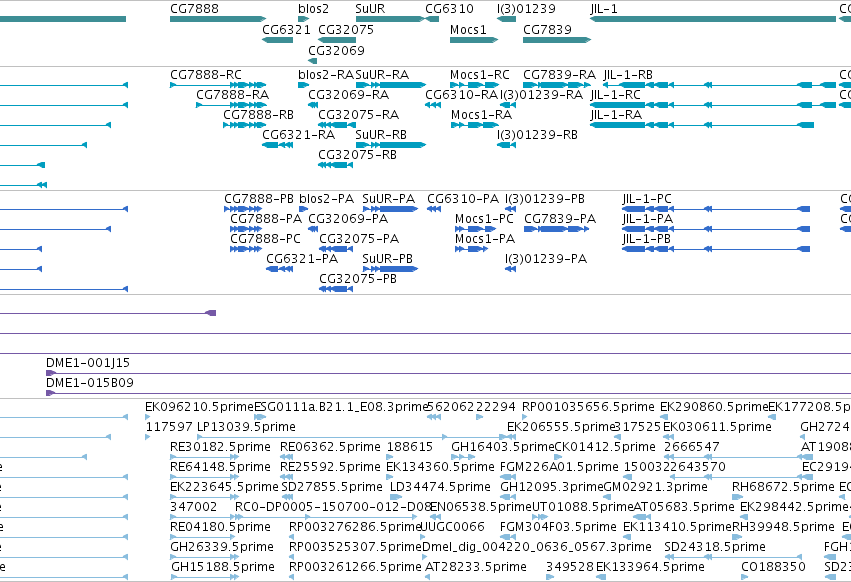The image size is (851, 582).
Task: Click the Mocs1 gene label
Action: coord(468,29)
